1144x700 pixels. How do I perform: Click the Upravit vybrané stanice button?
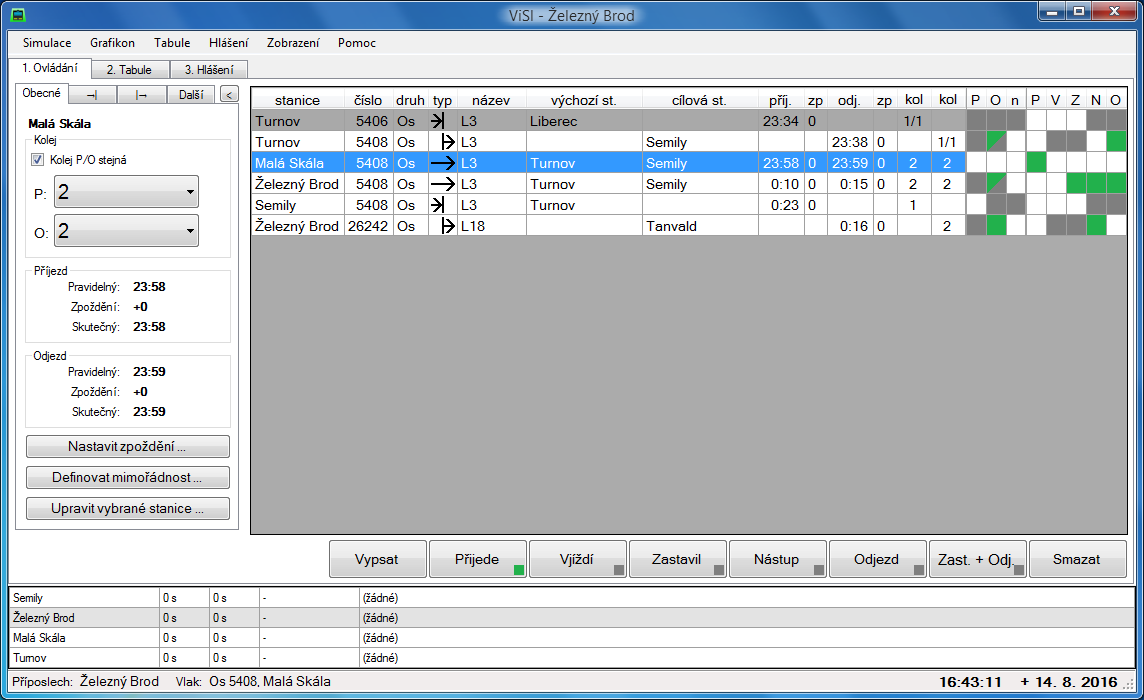tap(128, 508)
